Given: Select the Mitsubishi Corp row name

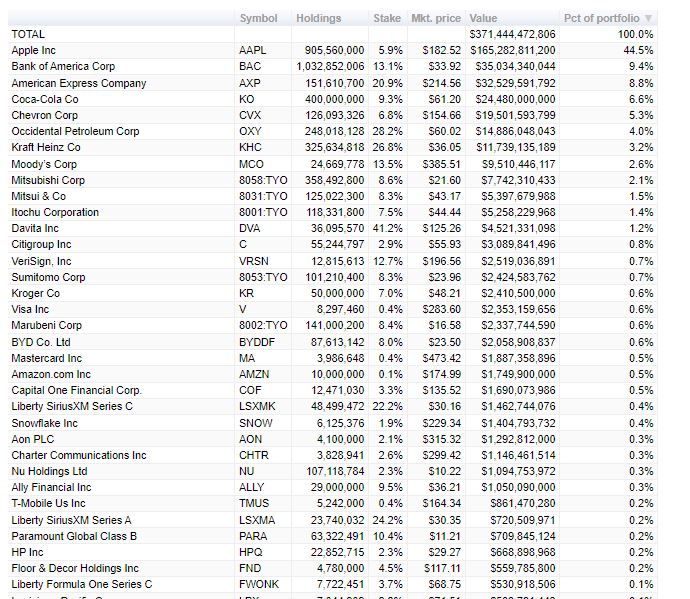Looking at the screenshot, I should [48, 180].
